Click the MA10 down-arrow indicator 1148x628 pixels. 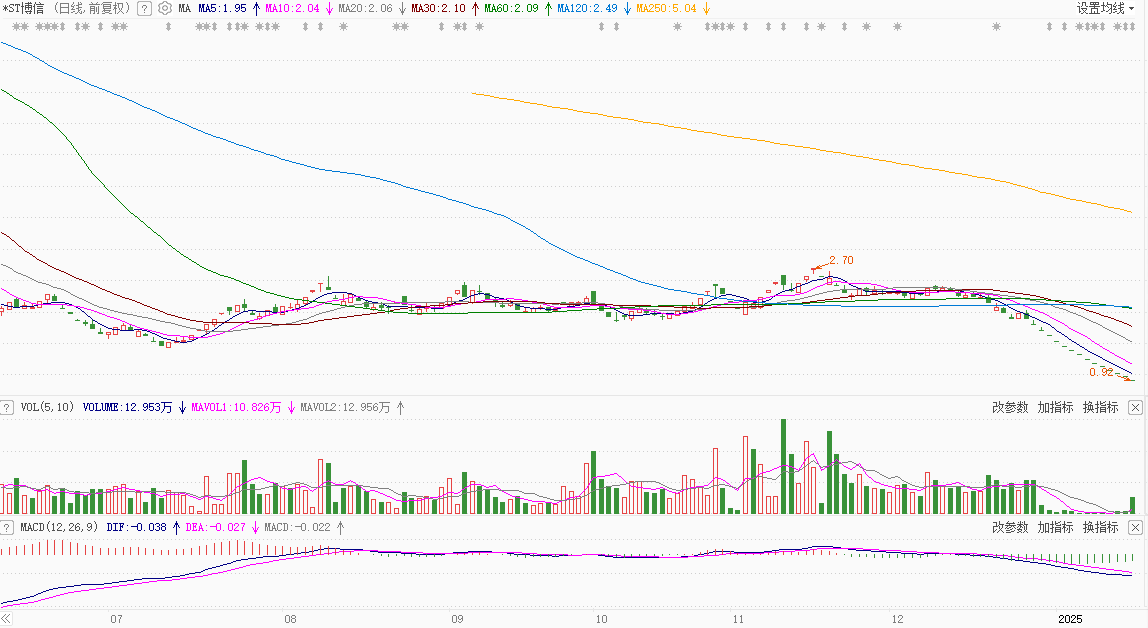pyautogui.click(x=329, y=9)
